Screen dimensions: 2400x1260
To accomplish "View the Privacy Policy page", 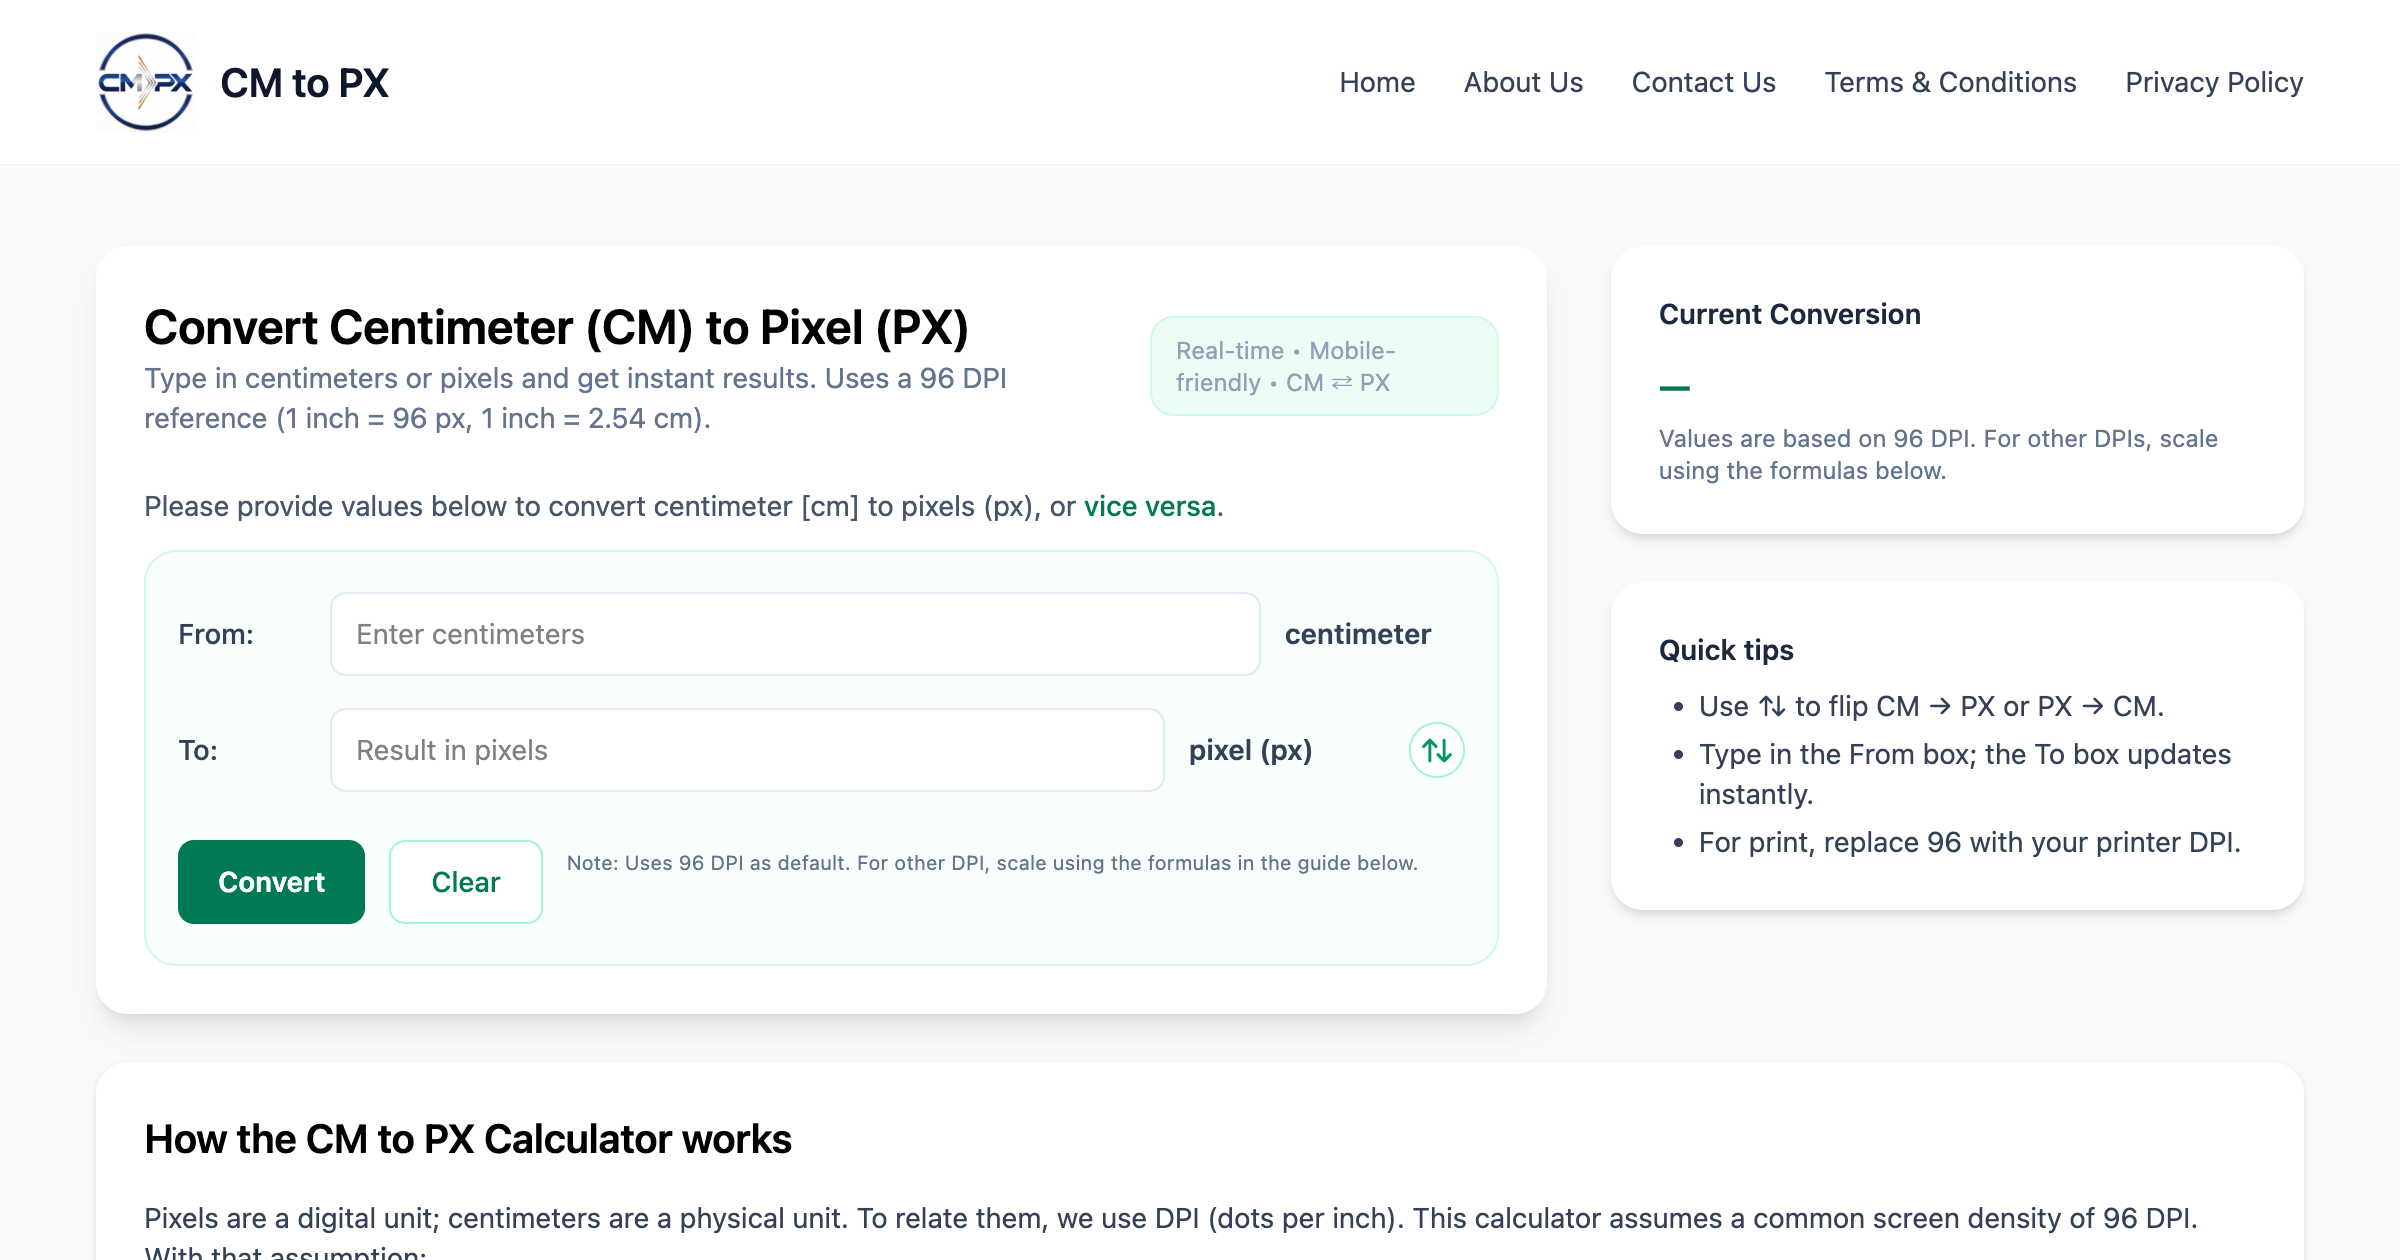I will (2213, 82).
